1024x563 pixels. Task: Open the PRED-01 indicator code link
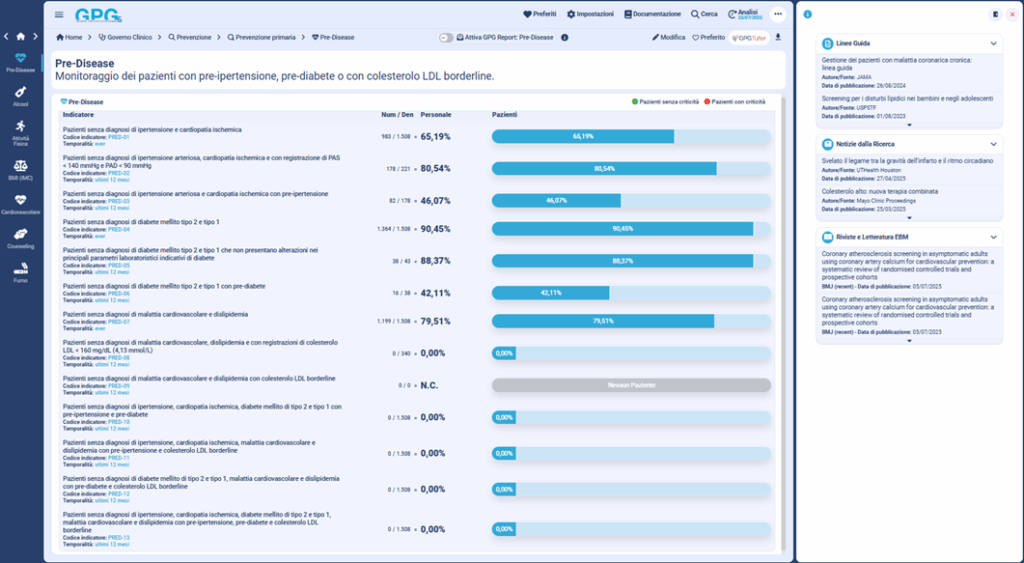point(119,137)
